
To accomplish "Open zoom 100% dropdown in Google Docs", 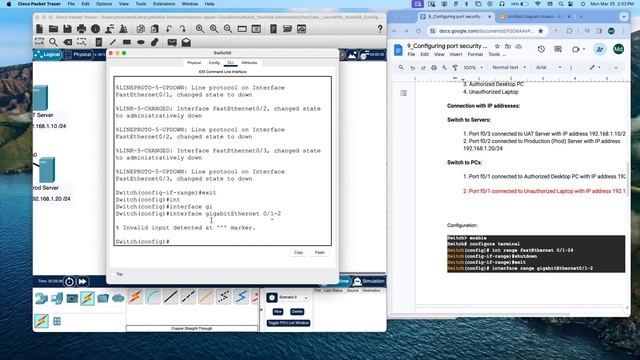I will coord(473,67).
